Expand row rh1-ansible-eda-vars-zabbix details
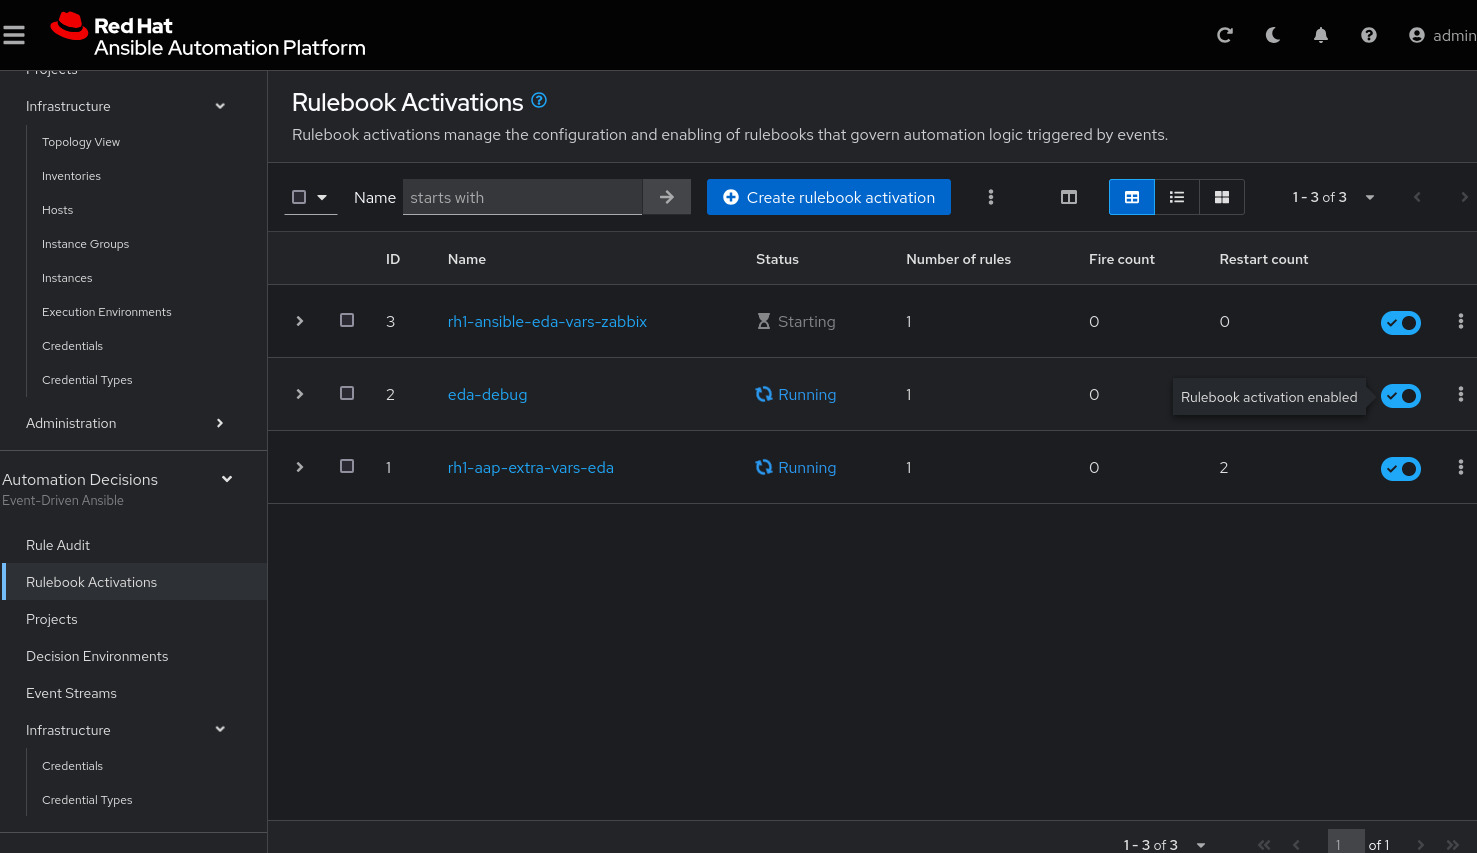The image size is (1477, 853). (300, 321)
